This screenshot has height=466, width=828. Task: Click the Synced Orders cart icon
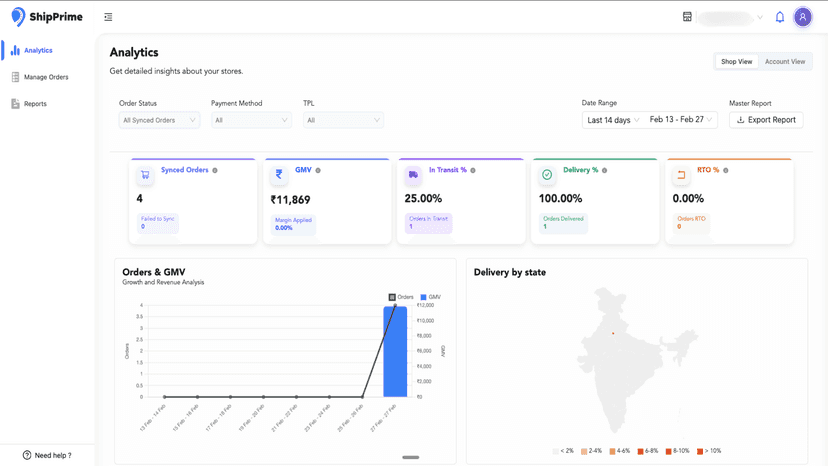click(x=145, y=175)
